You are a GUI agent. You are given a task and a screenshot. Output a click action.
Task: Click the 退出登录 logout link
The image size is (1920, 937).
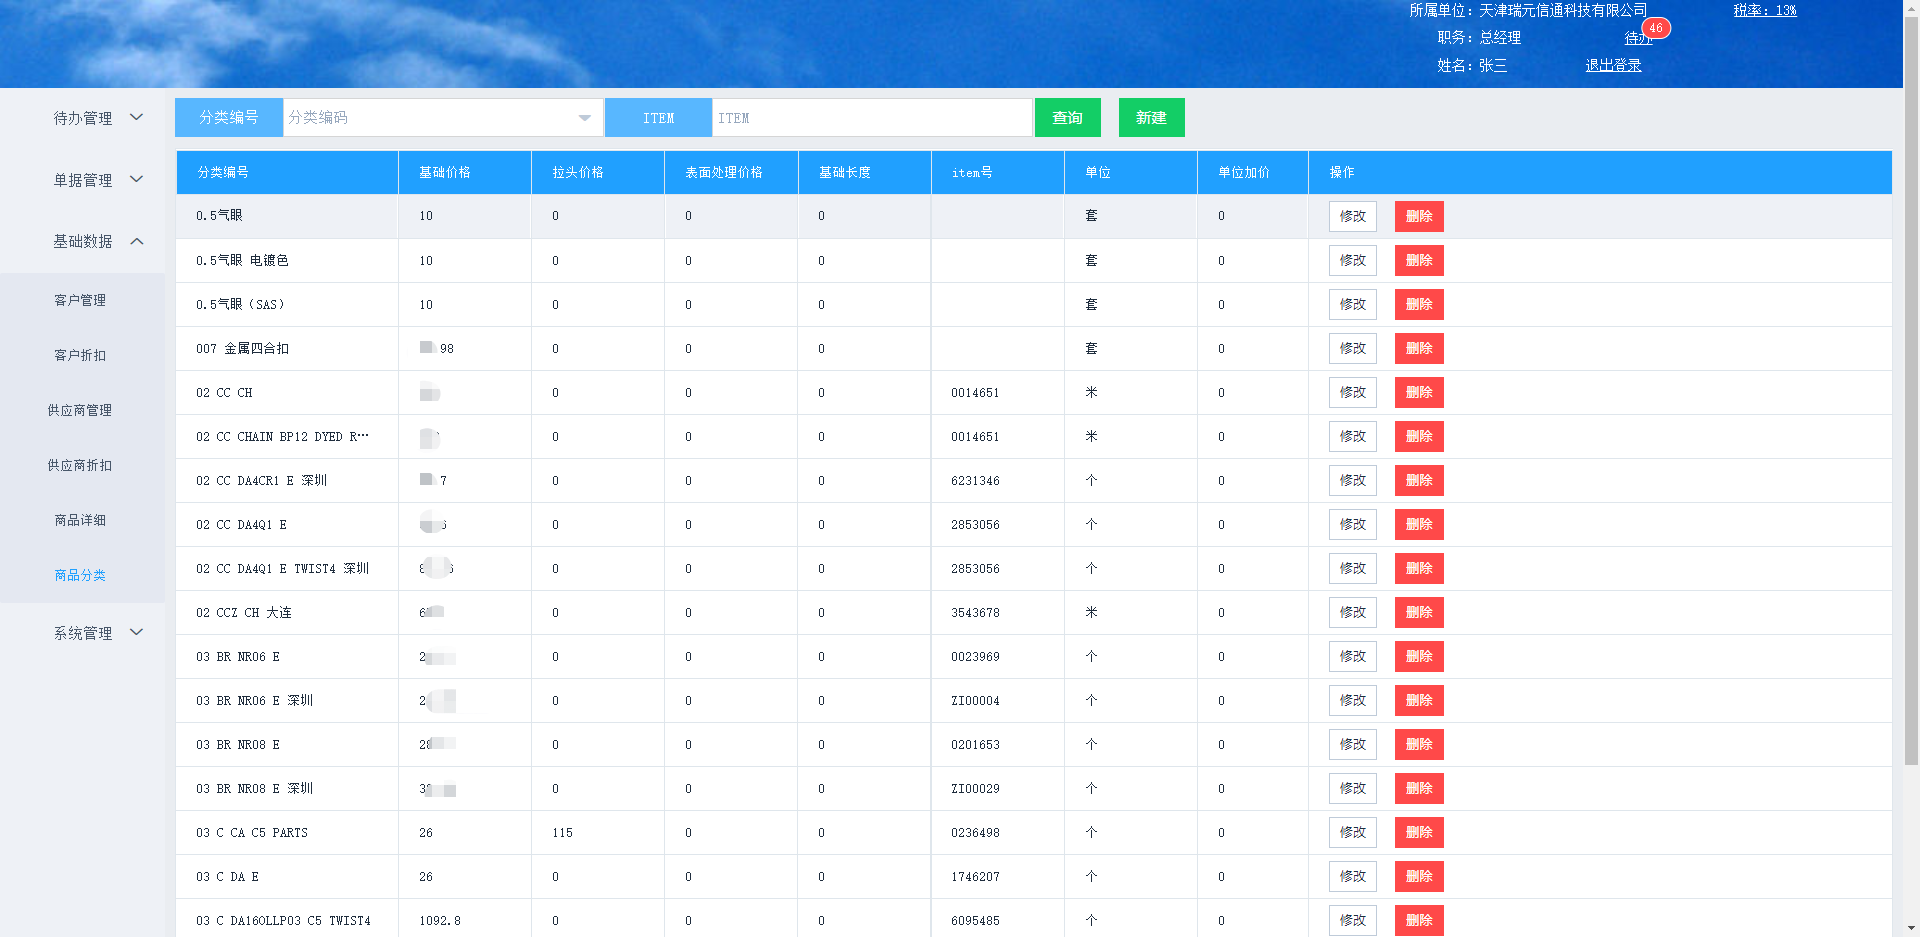point(1612,65)
